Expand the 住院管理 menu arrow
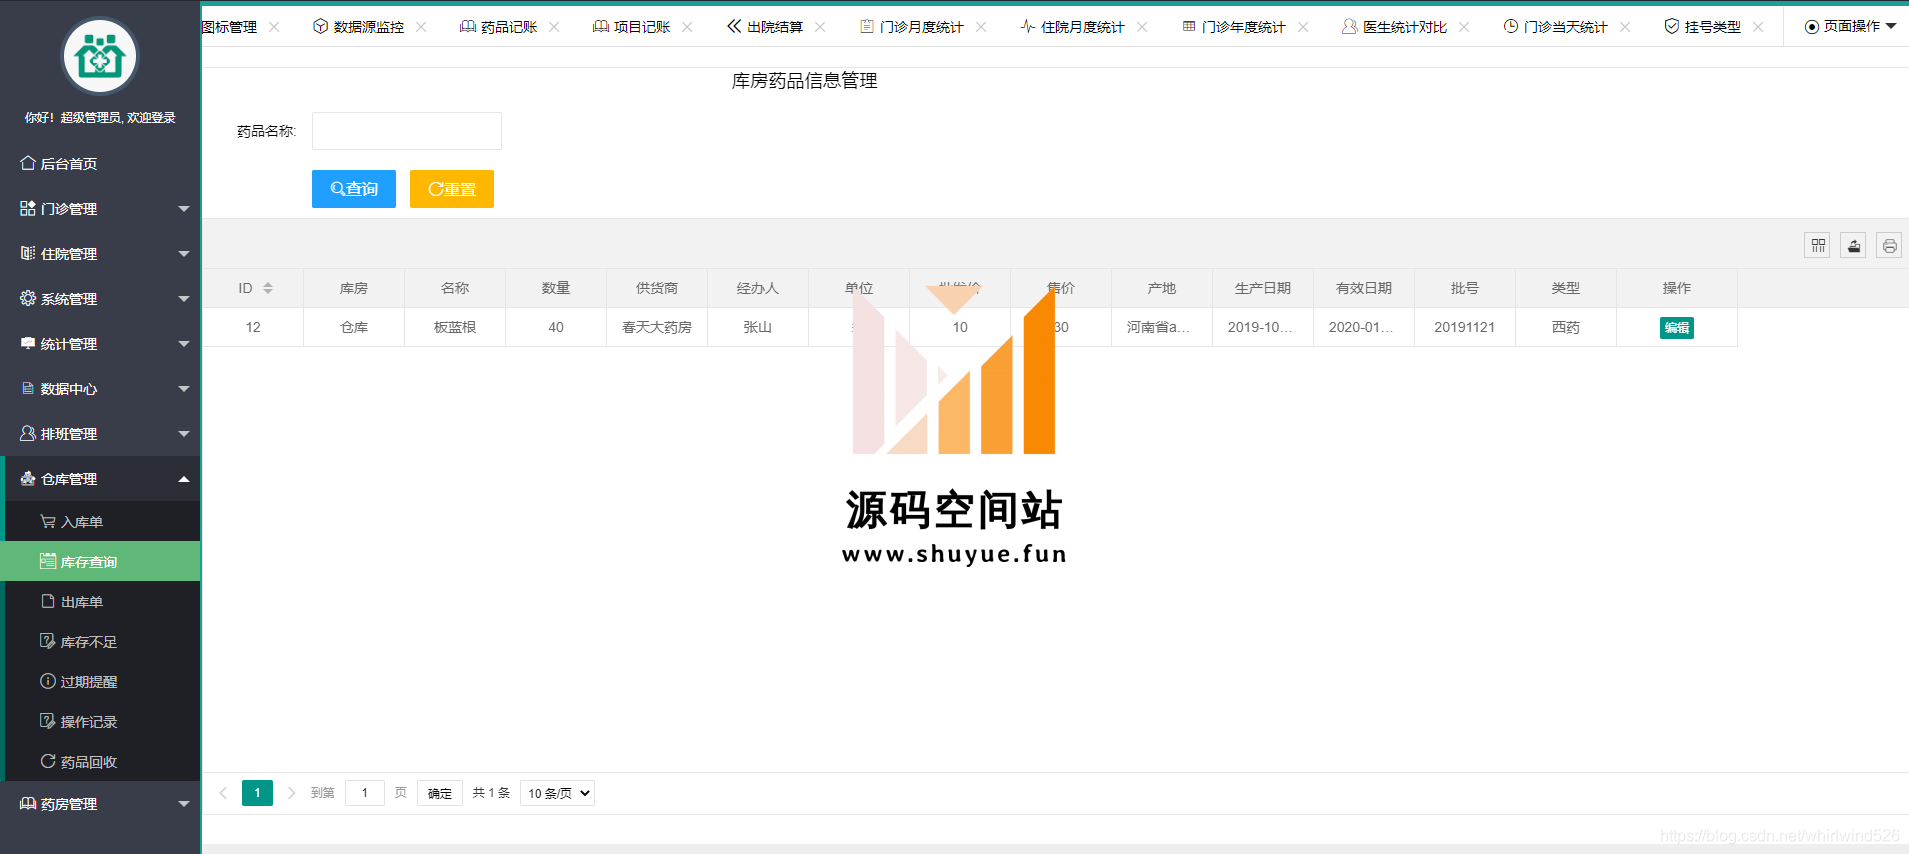 click(183, 254)
